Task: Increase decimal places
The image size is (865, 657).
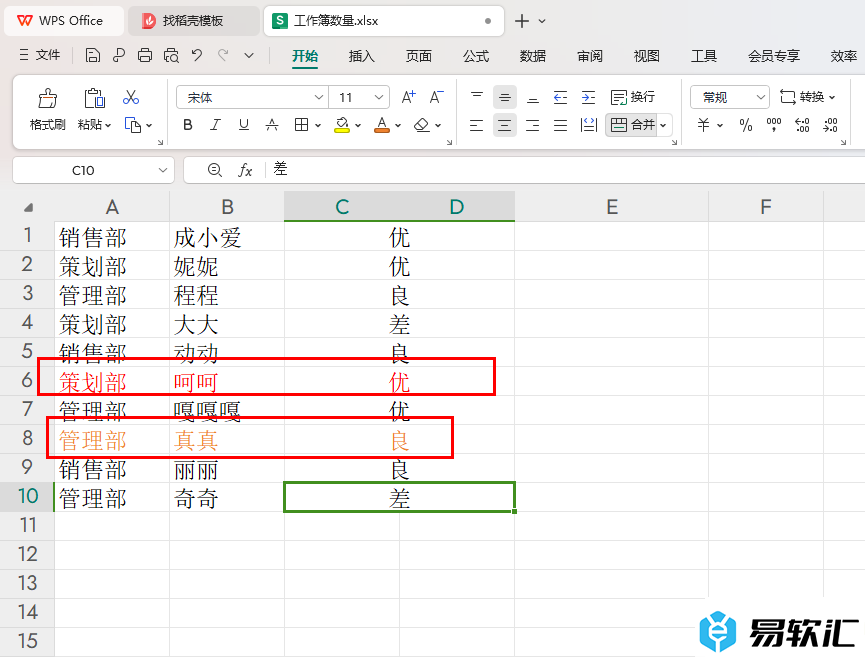Action: tap(802, 125)
